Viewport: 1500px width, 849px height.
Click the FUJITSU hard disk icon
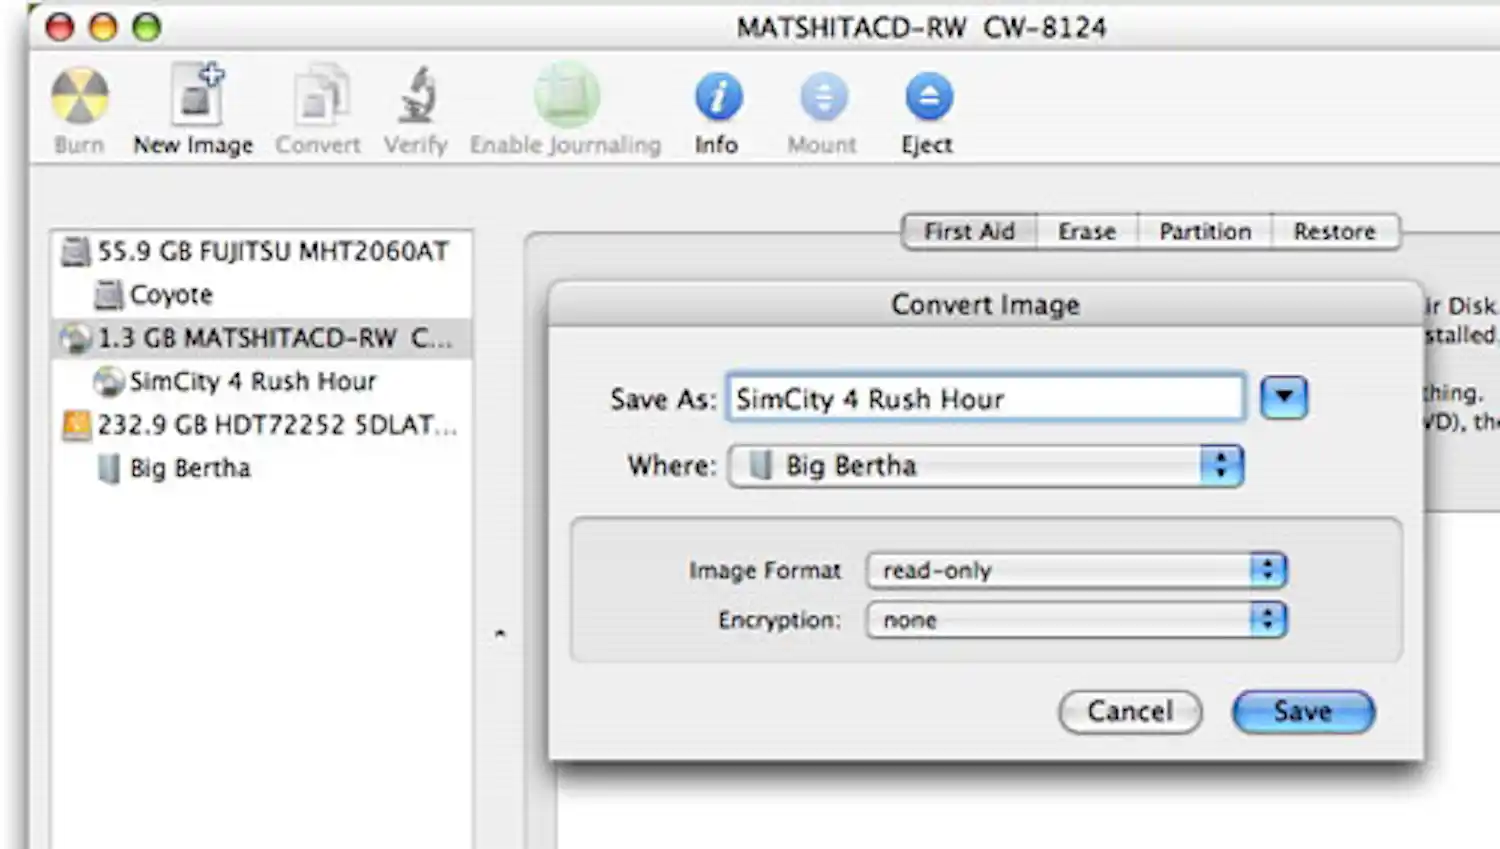pyautogui.click(x=76, y=251)
